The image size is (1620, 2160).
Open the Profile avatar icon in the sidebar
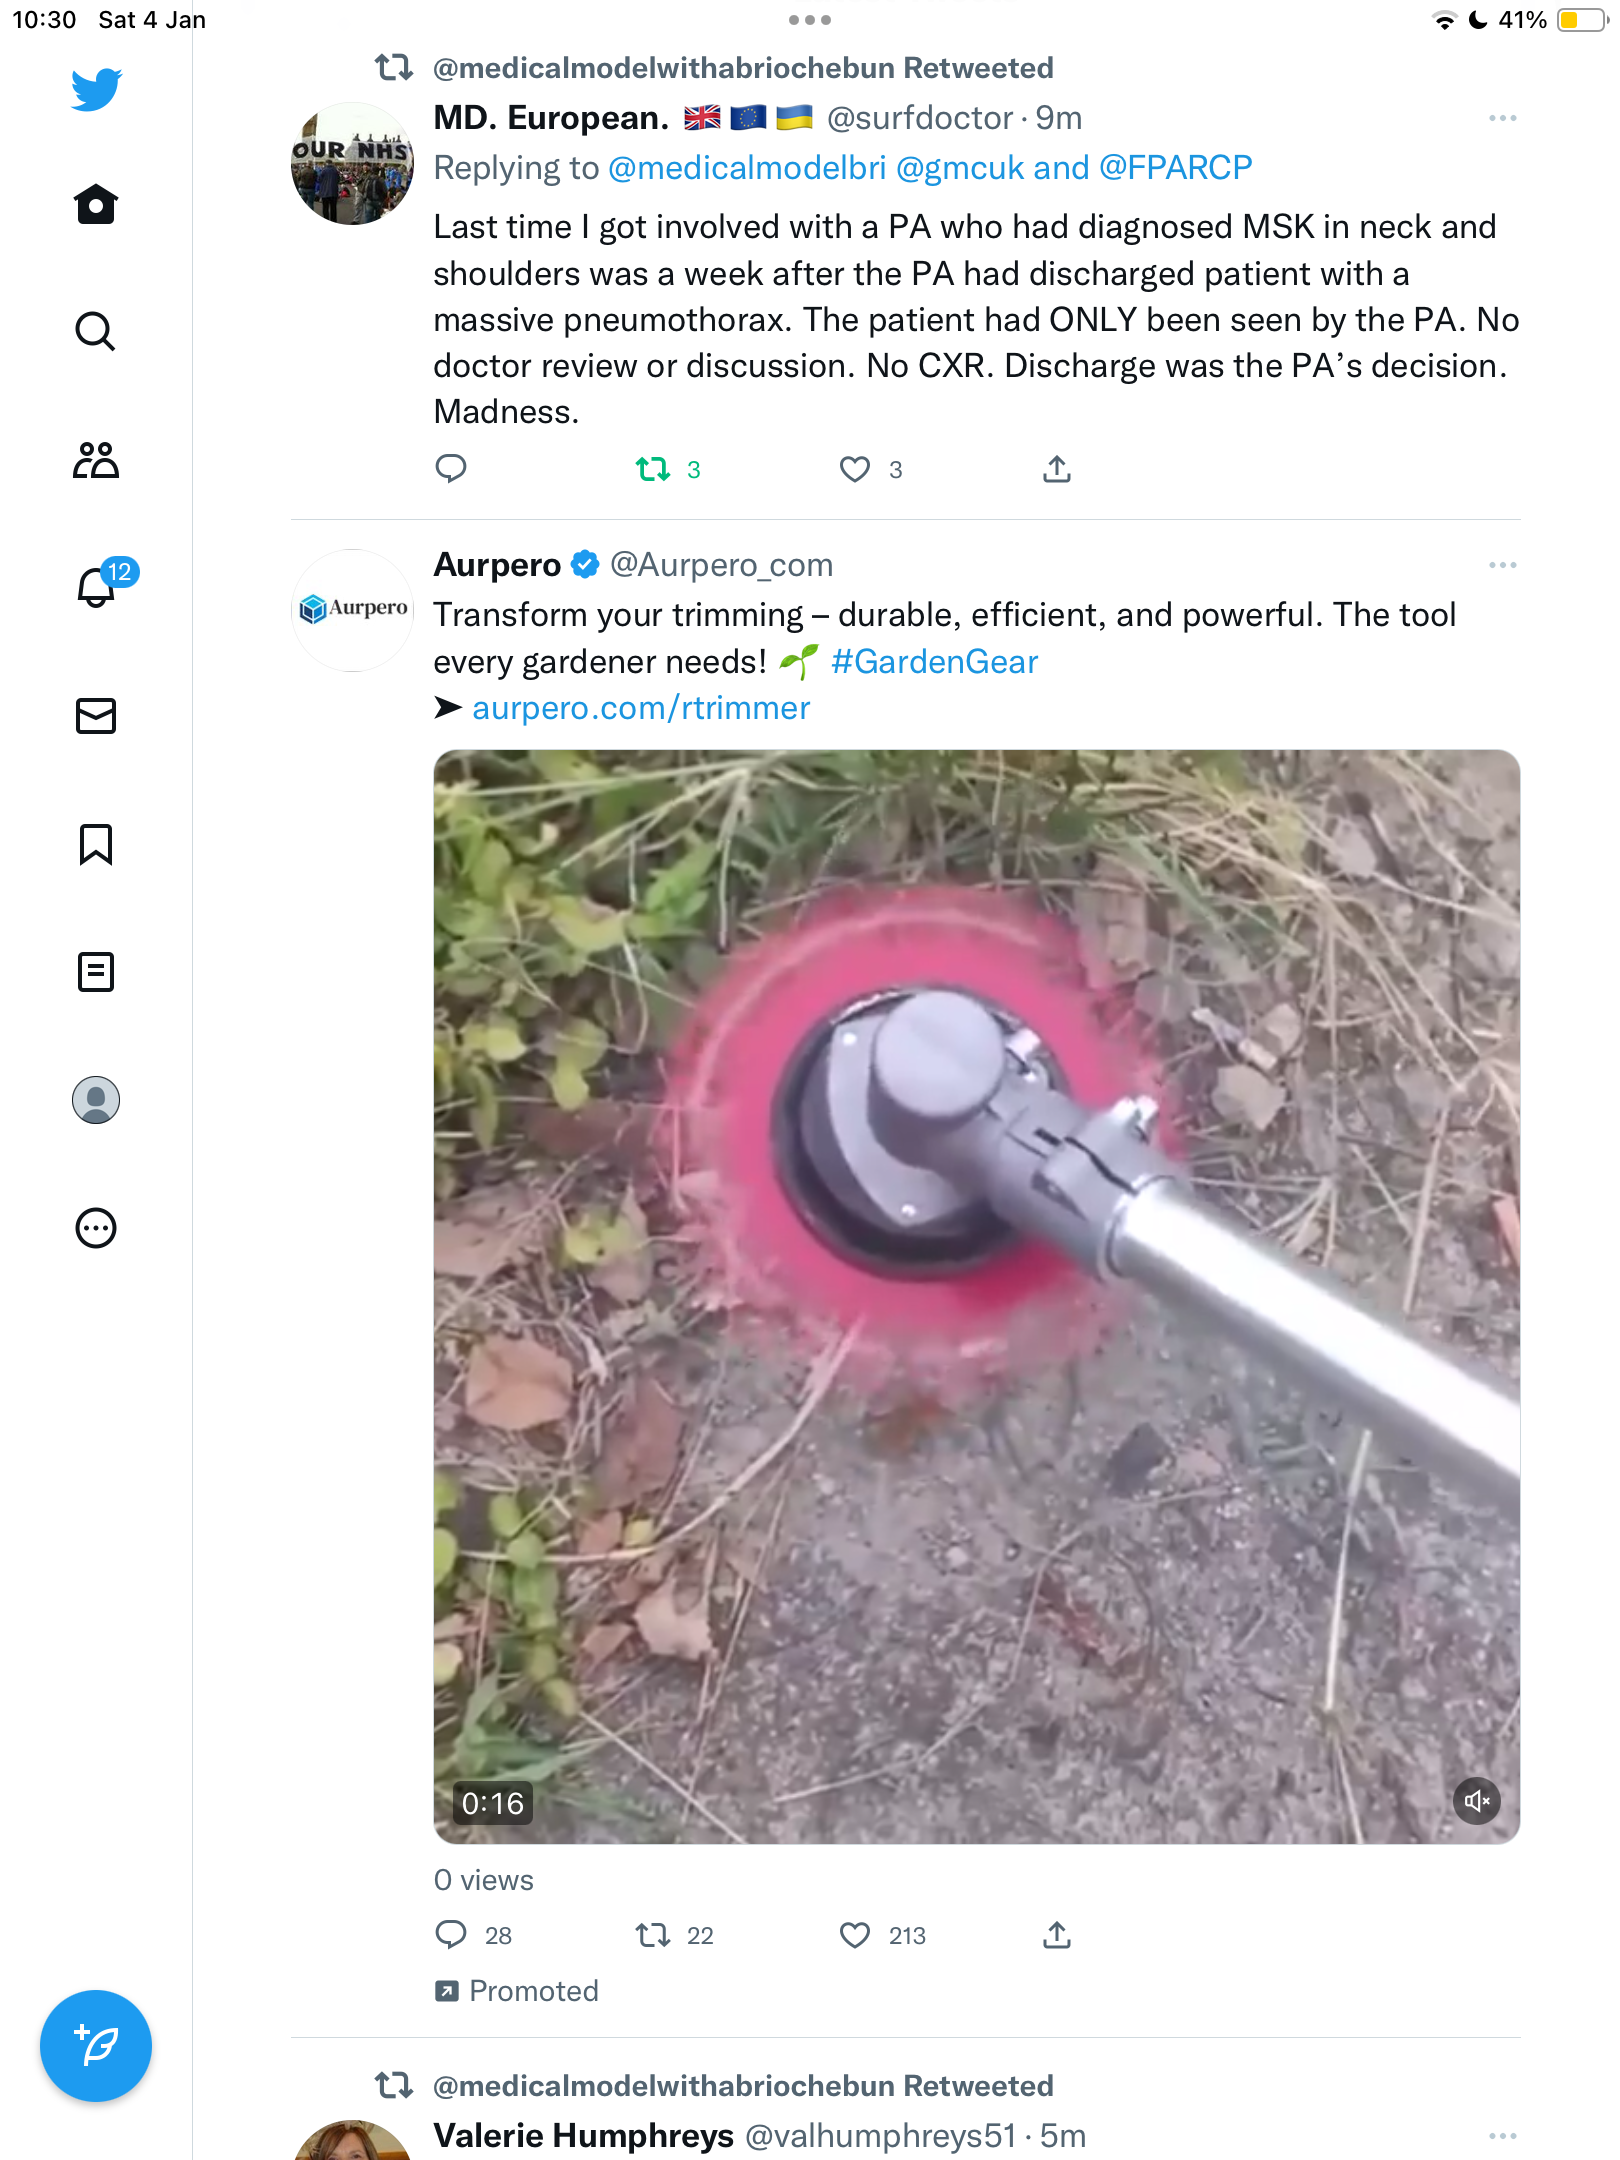click(96, 1100)
